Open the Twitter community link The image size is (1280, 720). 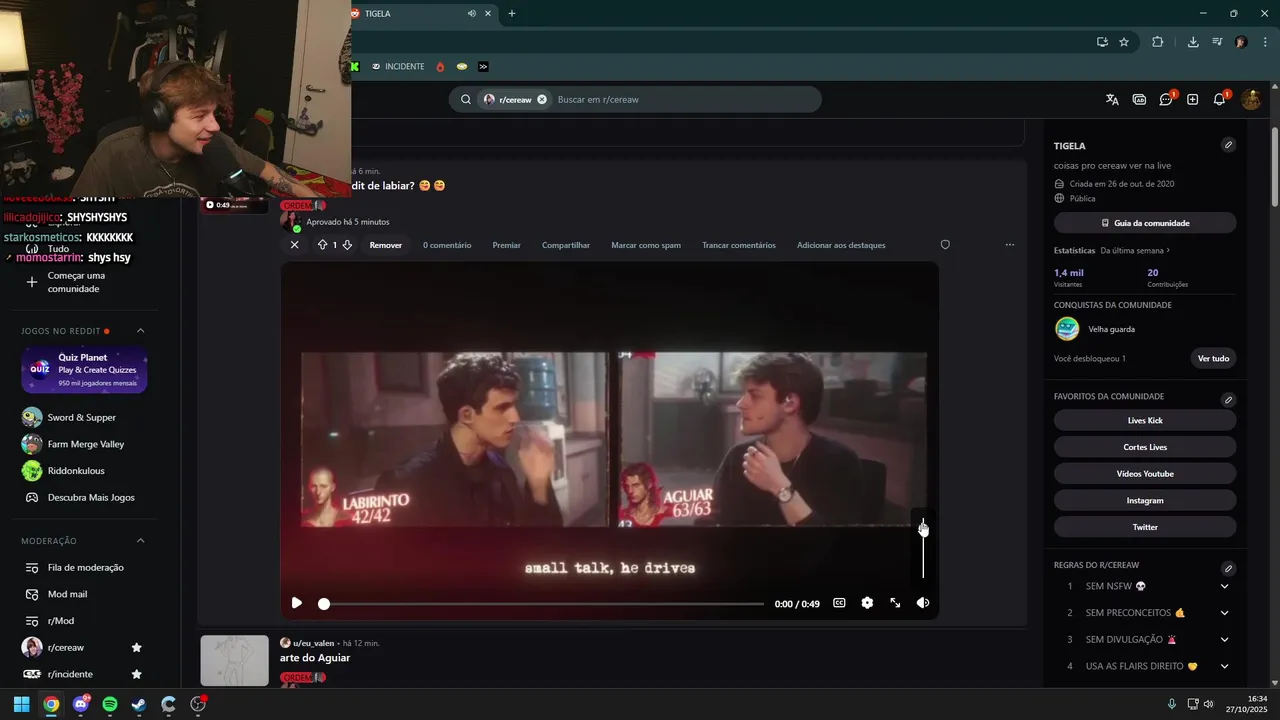(x=1145, y=527)
